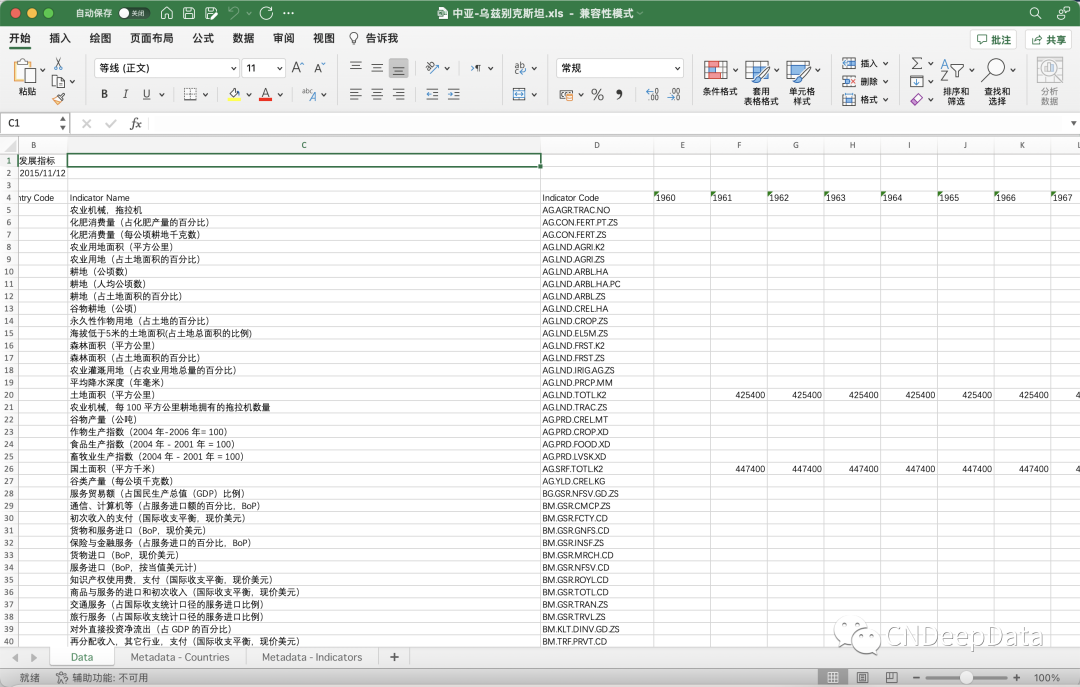Apply the red font color
This screenshot has height=687, width=1080.
point(265,94)
